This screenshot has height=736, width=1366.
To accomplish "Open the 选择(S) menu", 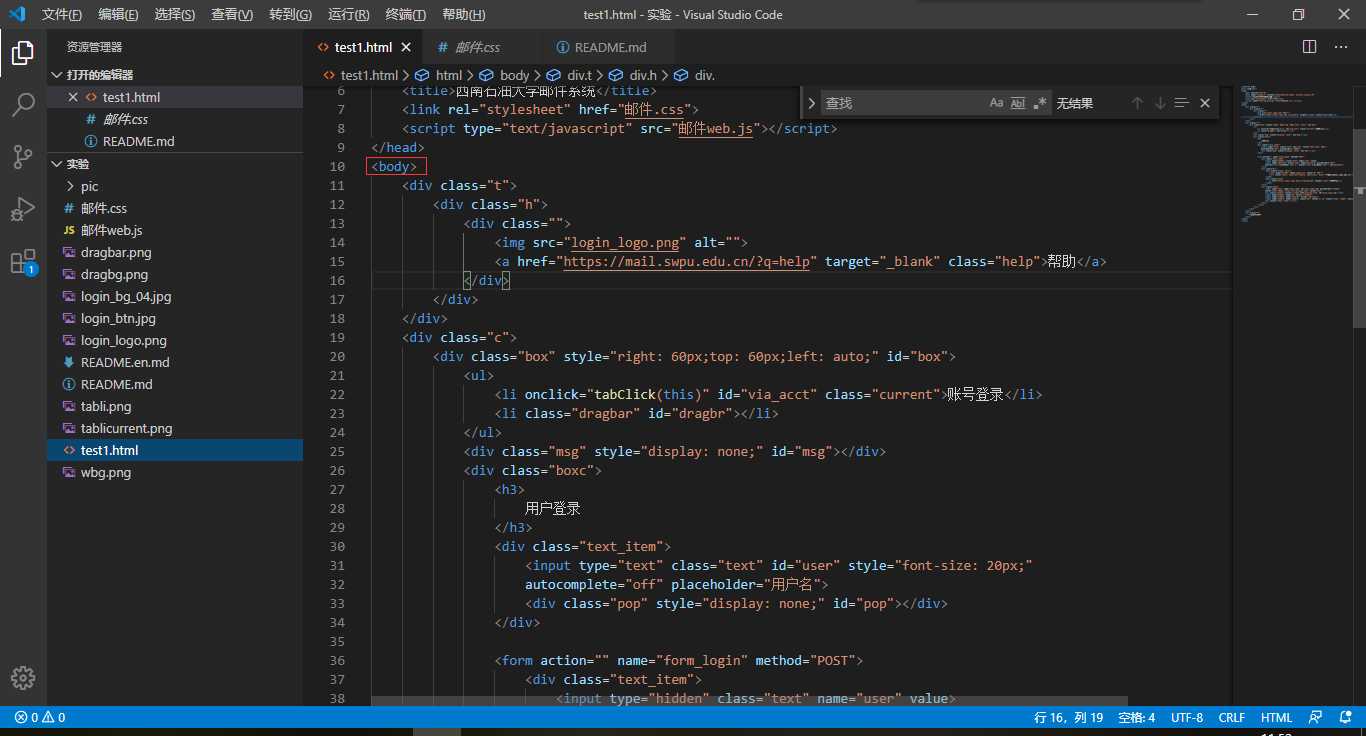I will (175, 14).
